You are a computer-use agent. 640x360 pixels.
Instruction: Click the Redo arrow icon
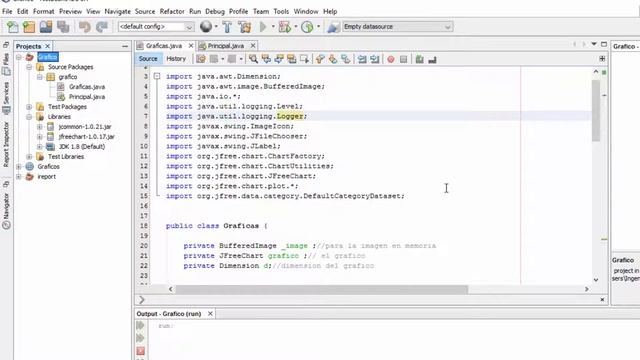(102, 27)
